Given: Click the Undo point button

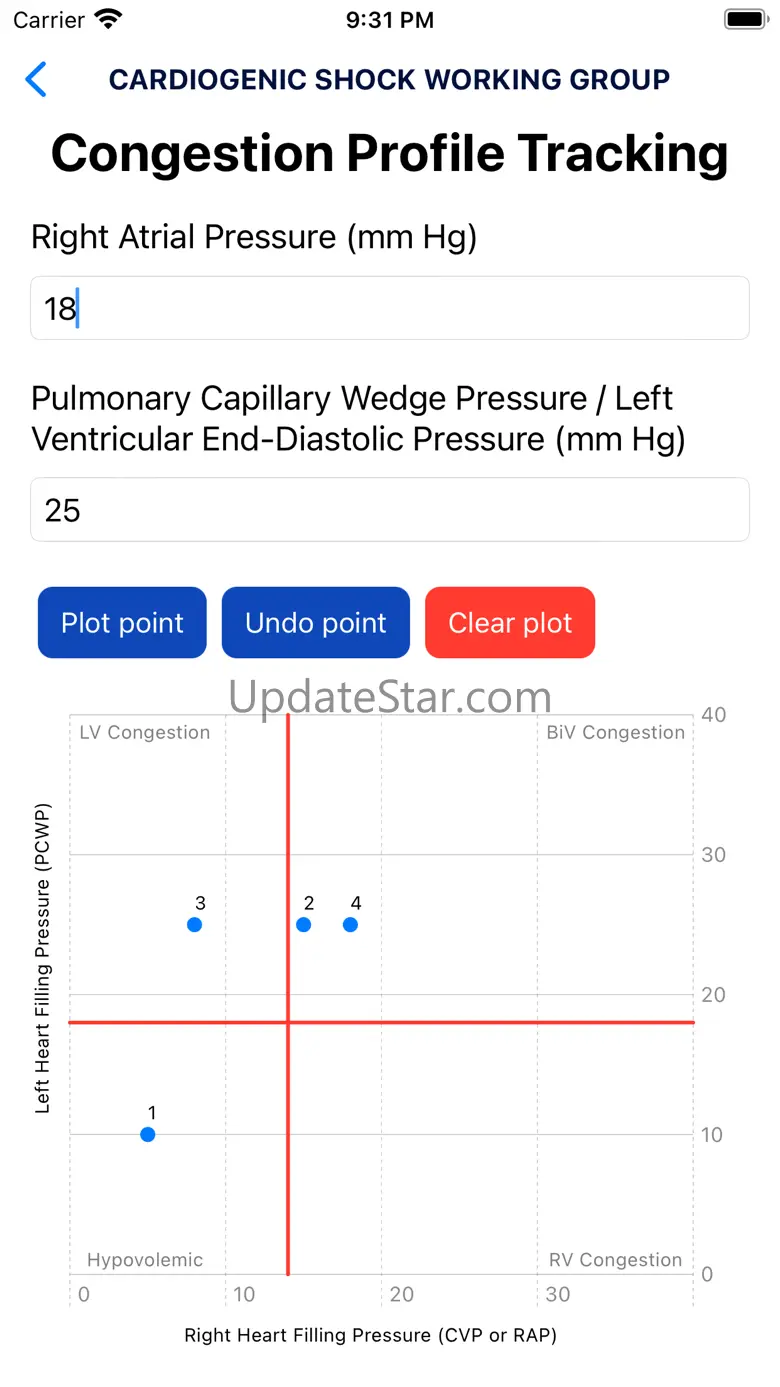Looking at the screenshot, I should point(316,623).
